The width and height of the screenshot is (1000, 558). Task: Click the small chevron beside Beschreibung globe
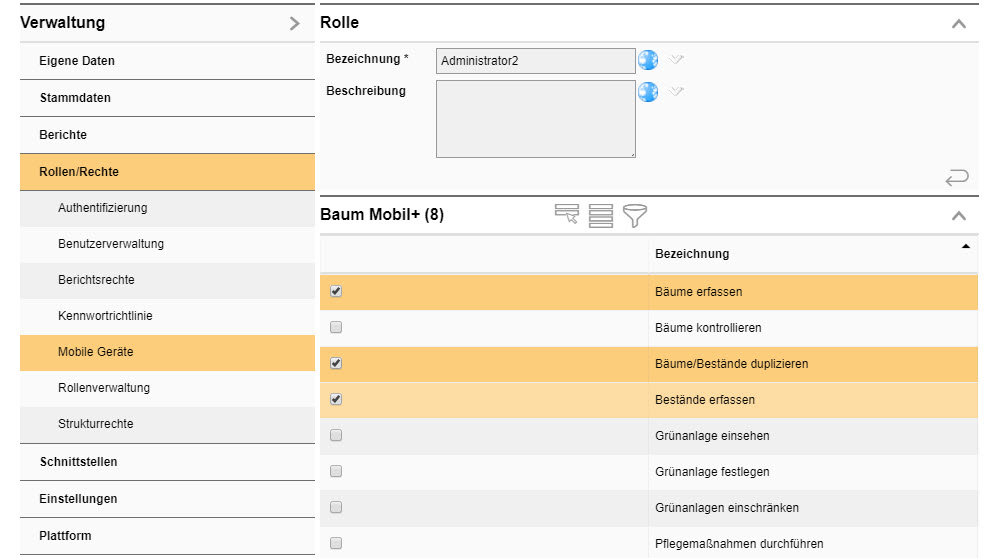[x=676, y=91]
